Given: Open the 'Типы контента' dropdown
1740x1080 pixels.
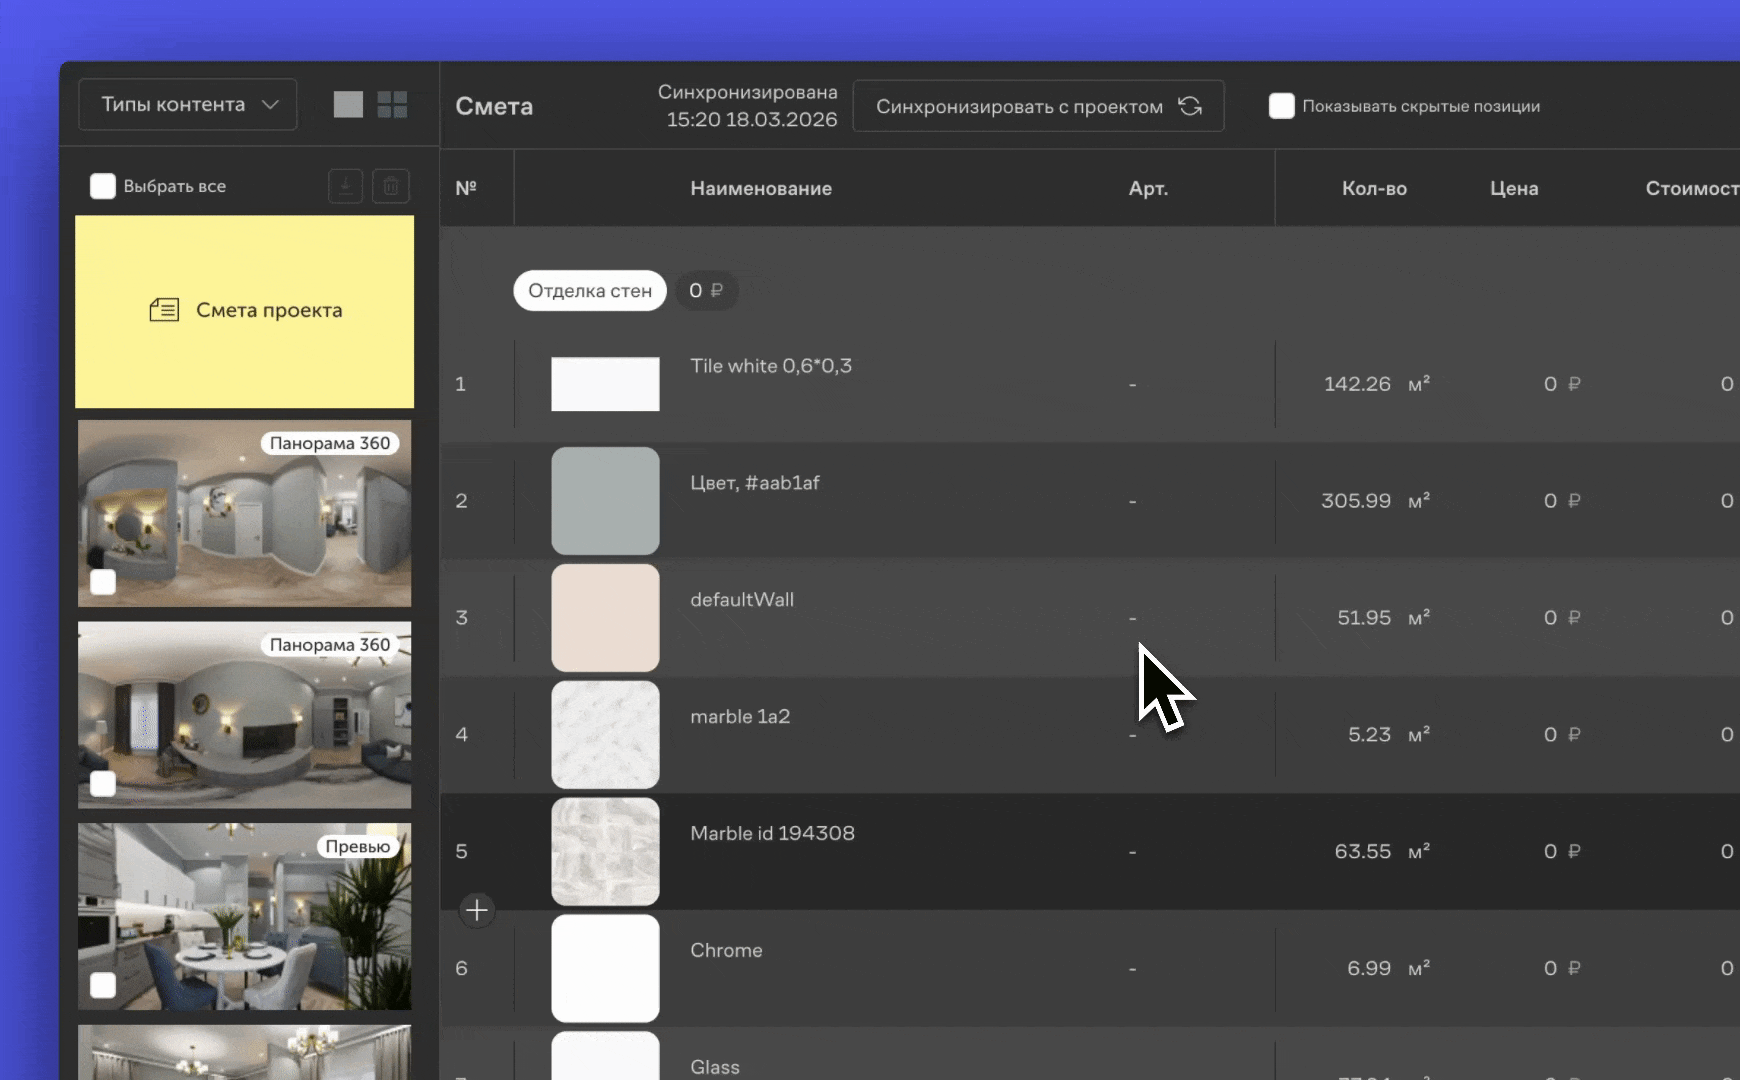Looking at the screenshot, I should 188,105.
